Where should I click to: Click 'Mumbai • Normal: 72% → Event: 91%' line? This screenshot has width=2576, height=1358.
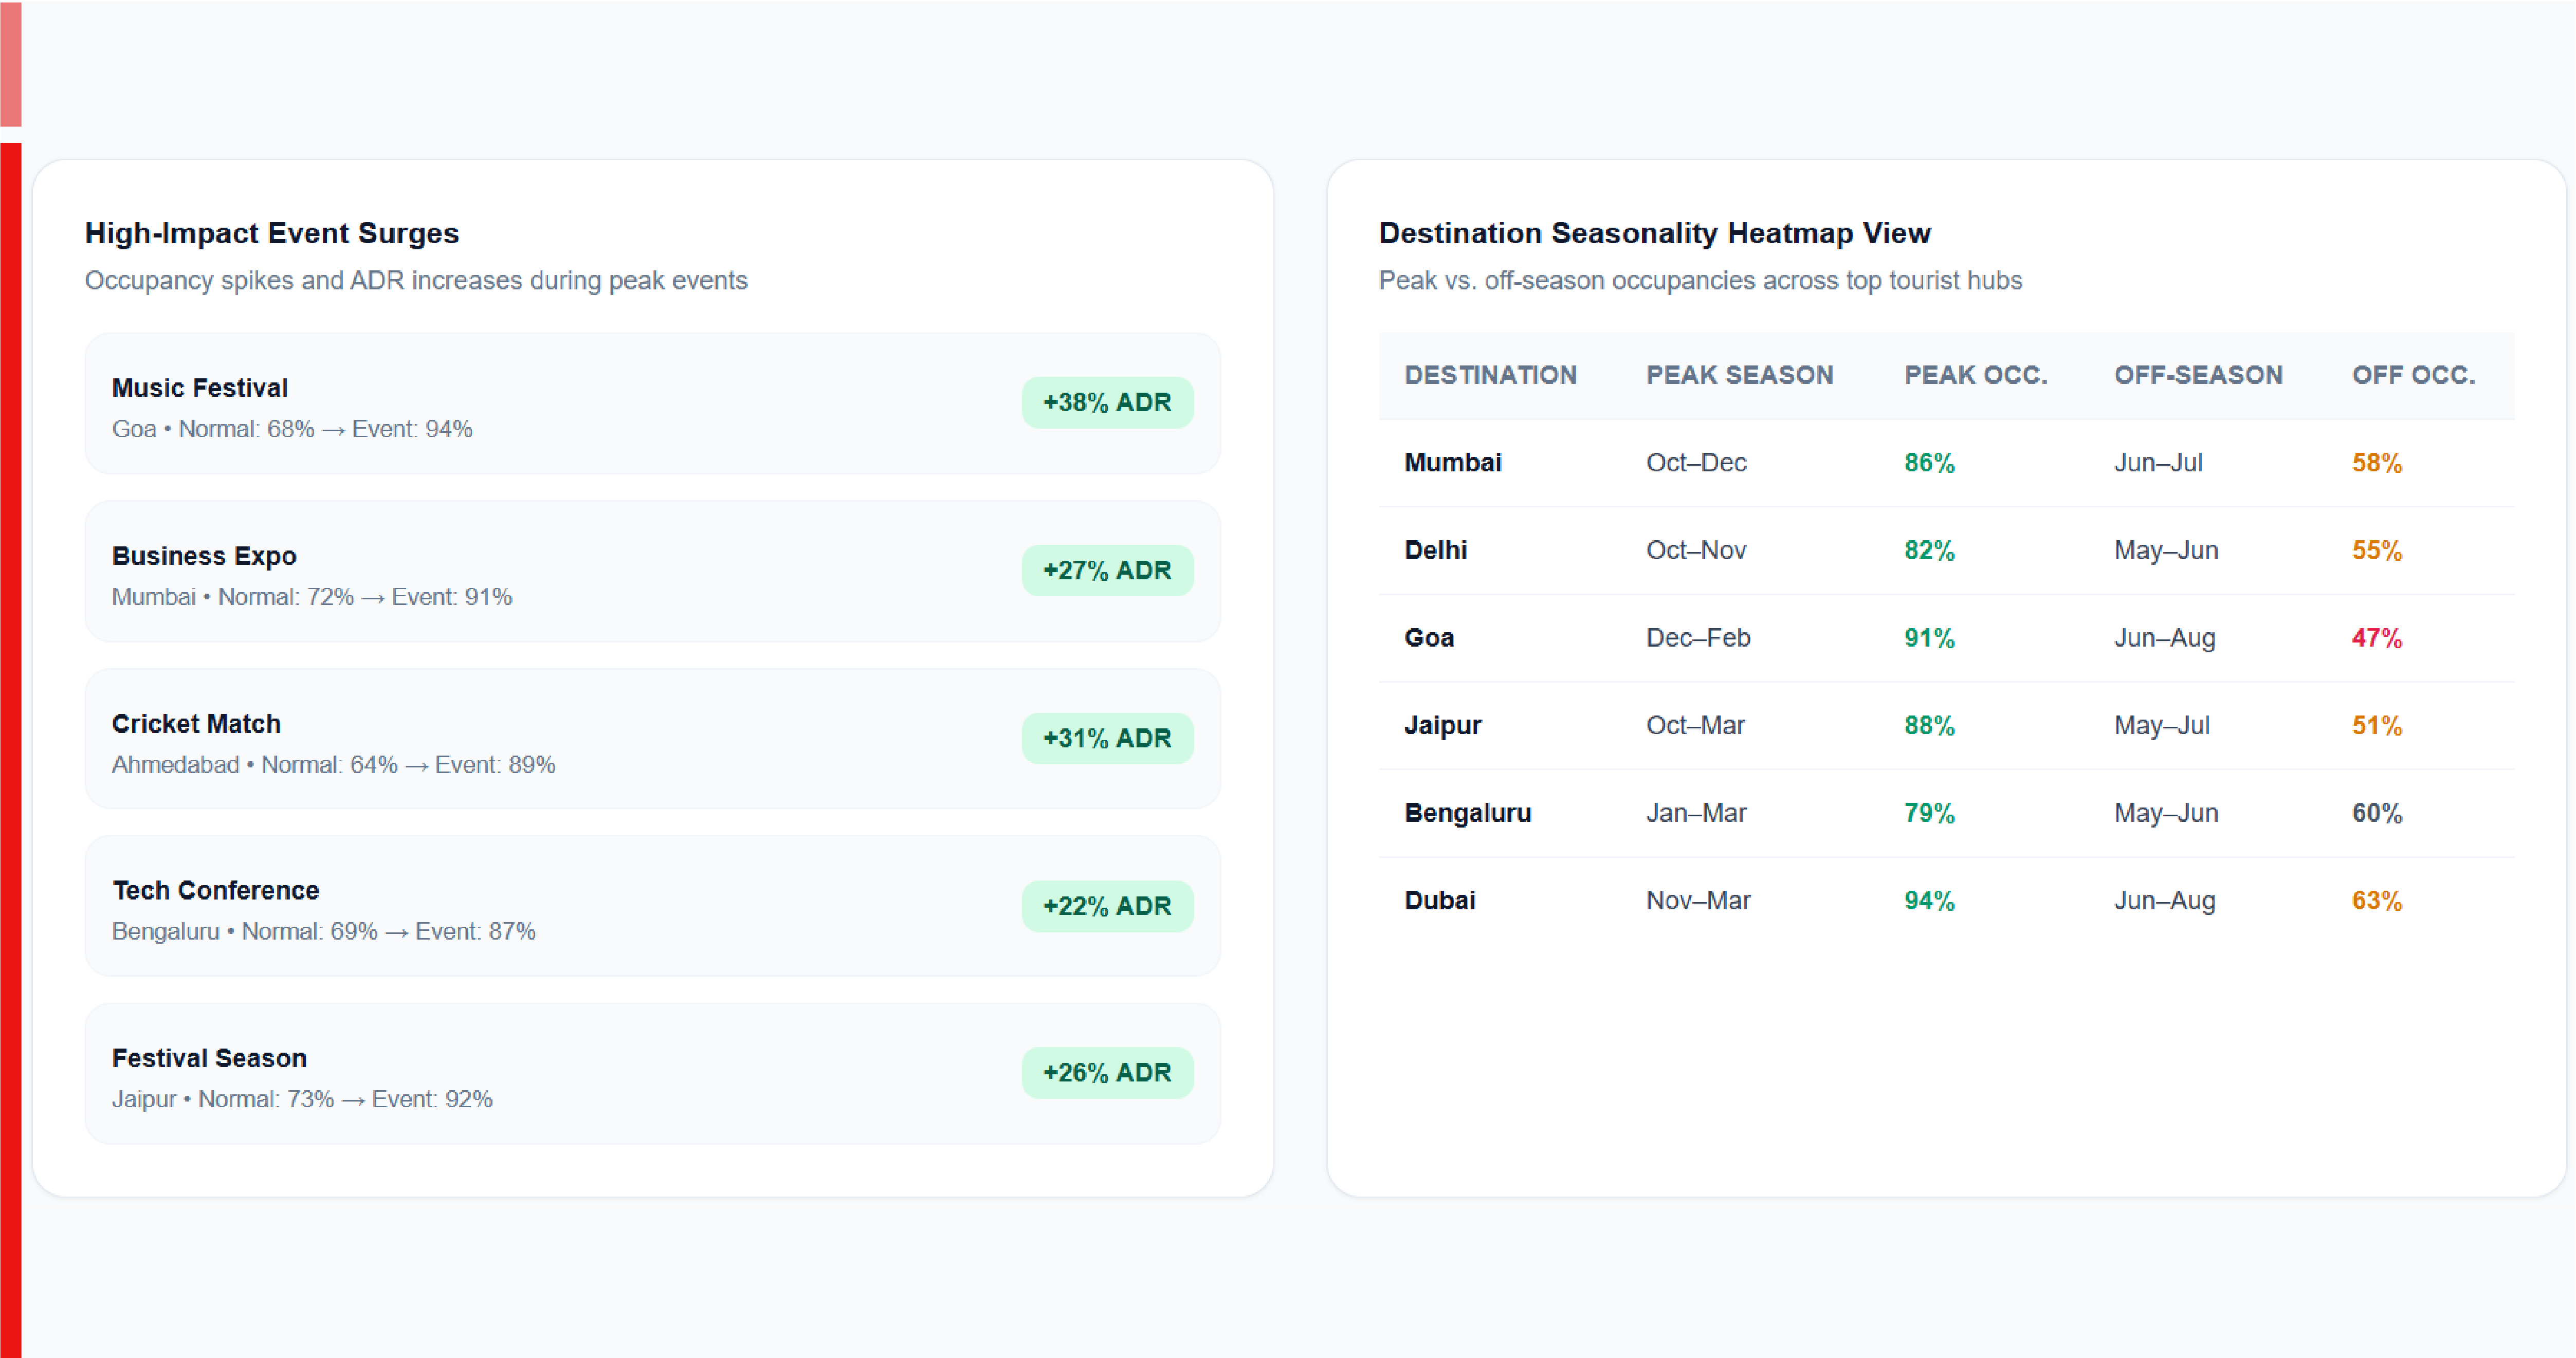coord(312,597)
